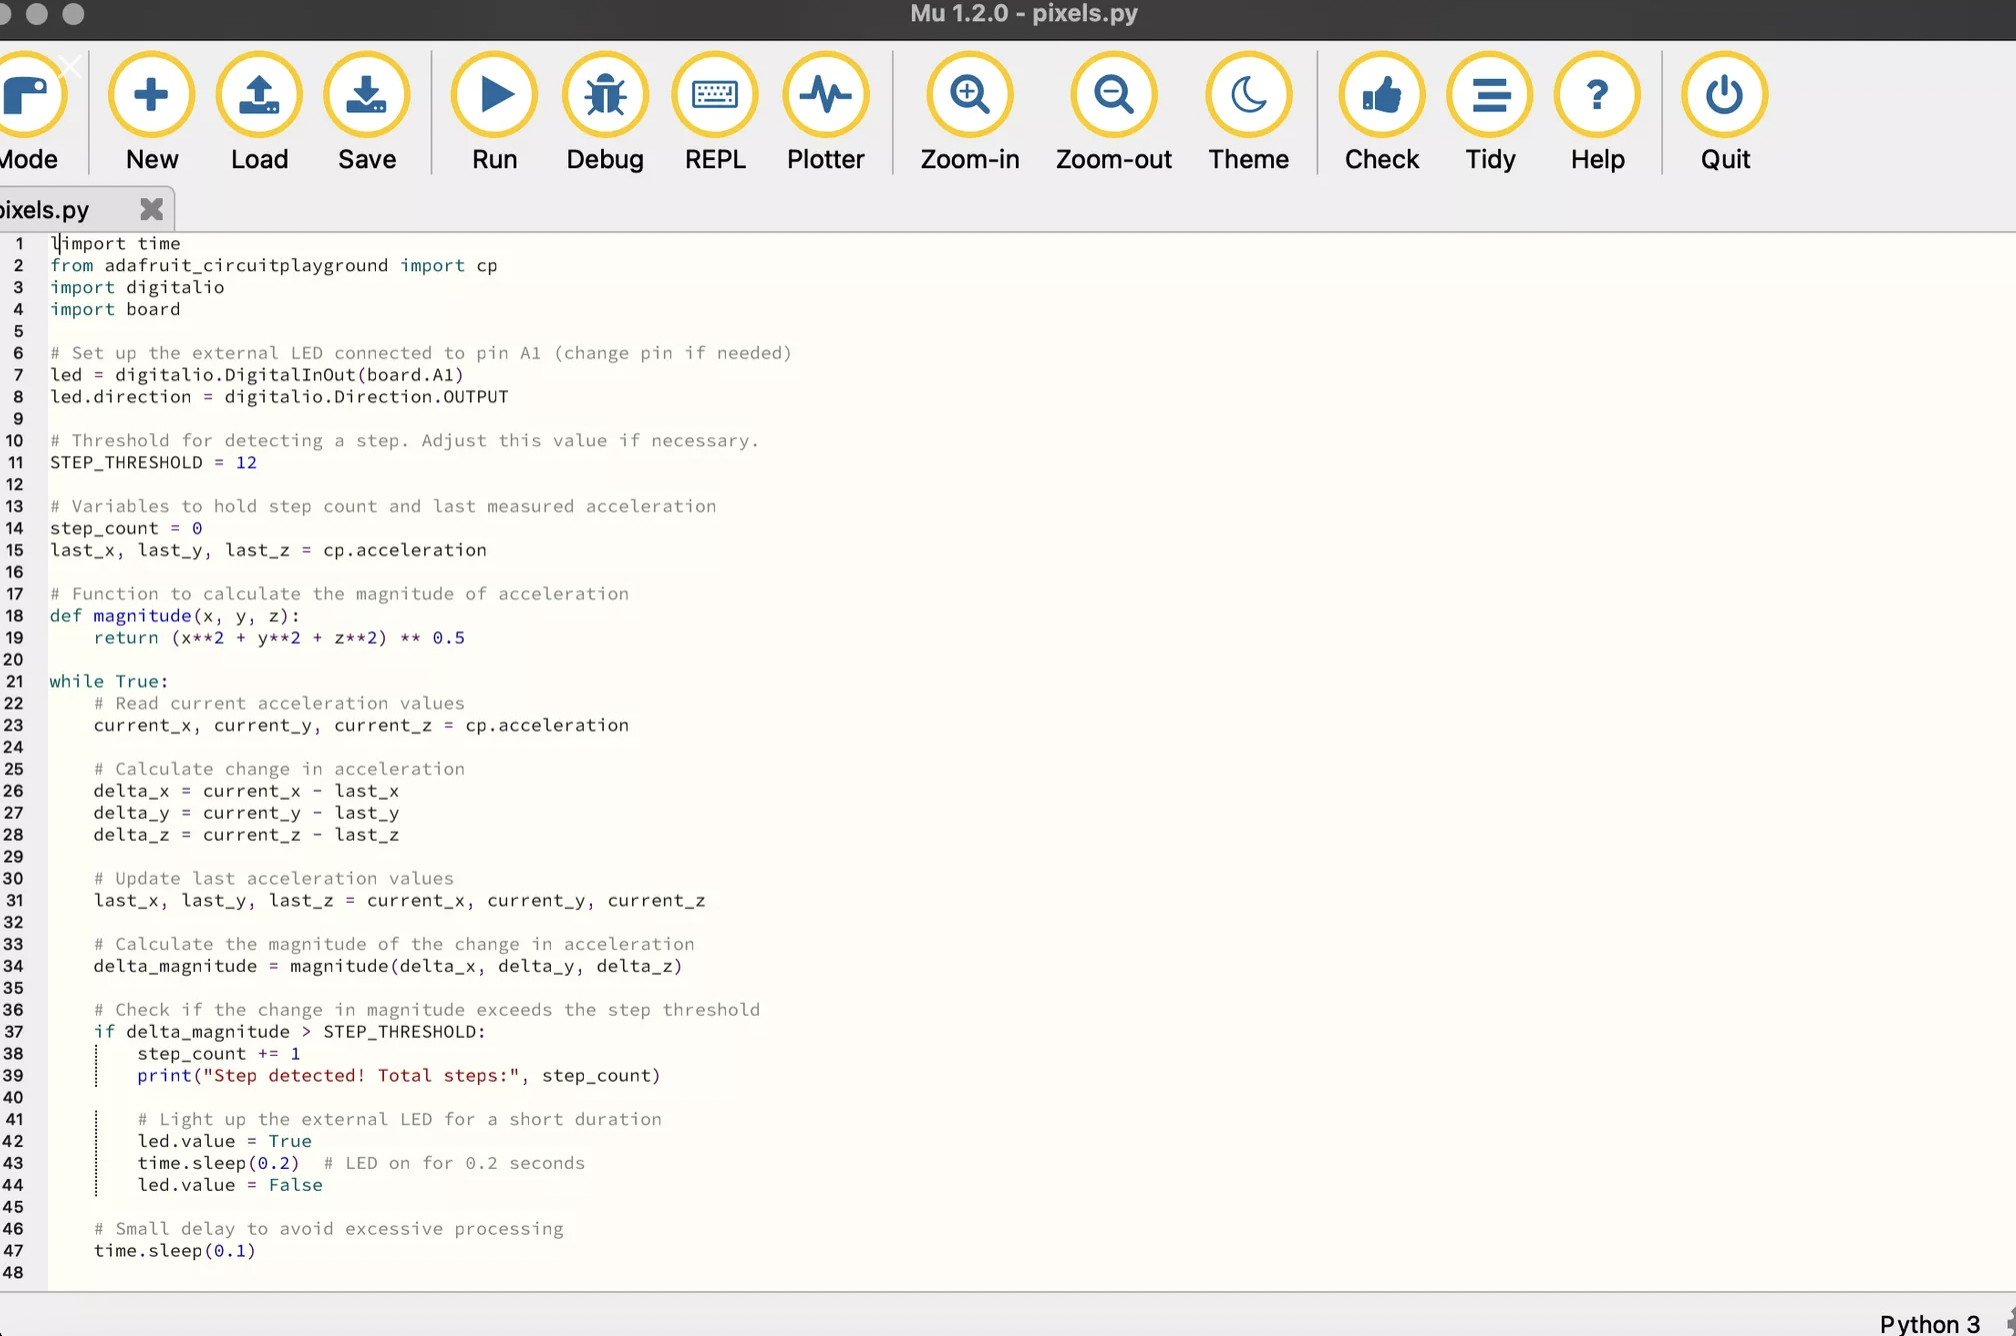Click the 'return (x**2 + y**2 + z**2) ** 0.5' line
Viewport: 2016px width, 1336px height.
[279, 638]
